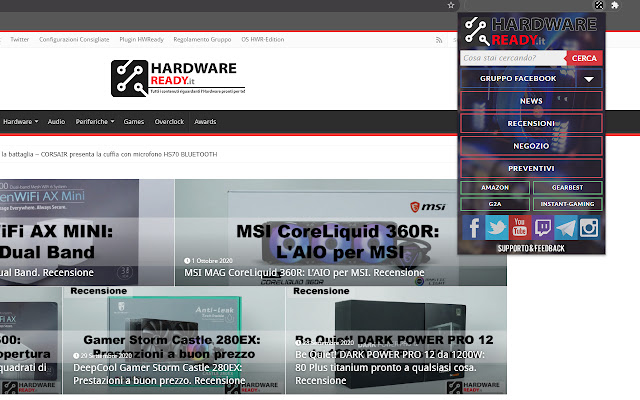
Task: Click the NEGOZIO button in popup
Action: [x=531, y=146]
